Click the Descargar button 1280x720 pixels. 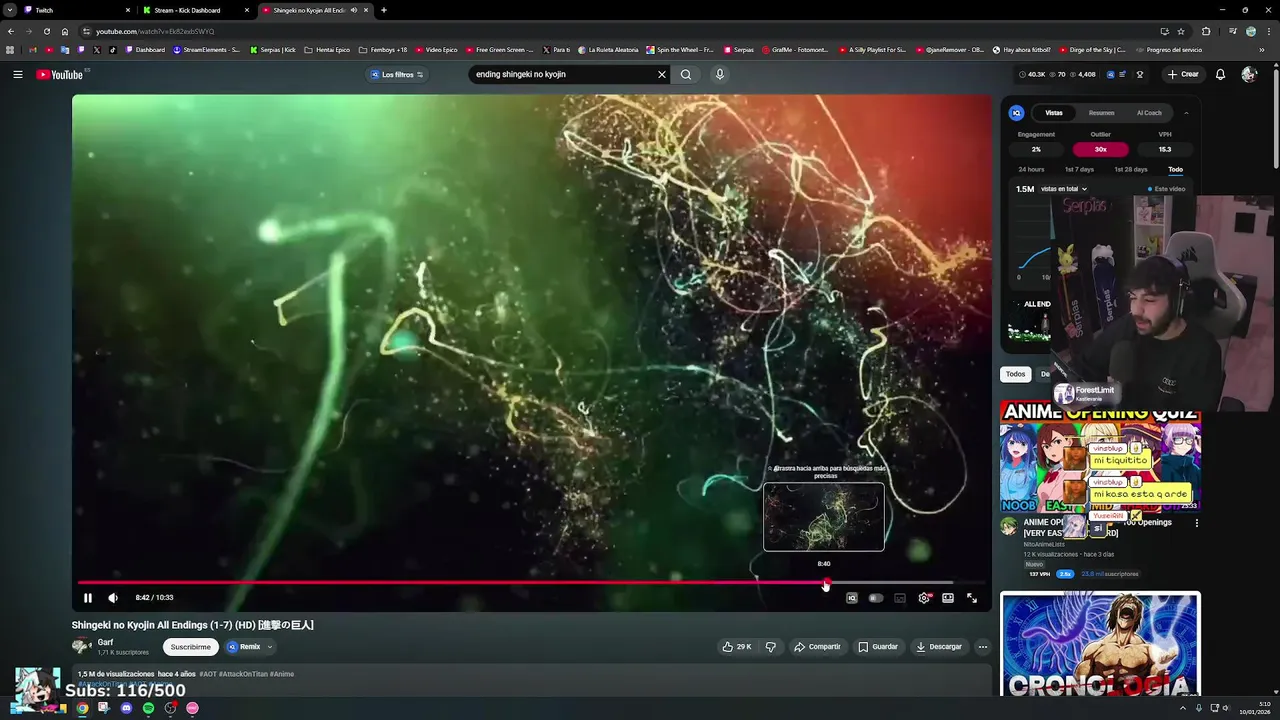click(x=939, y=647)
